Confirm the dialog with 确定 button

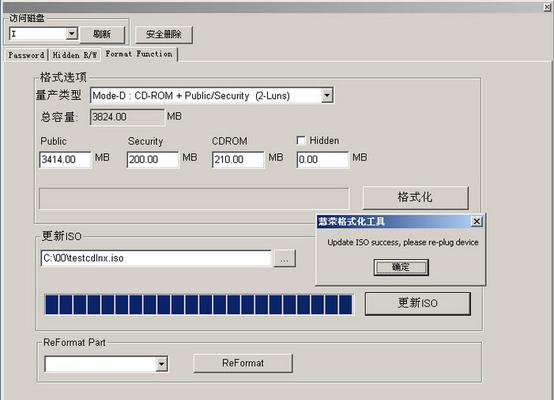coord(401,267)
